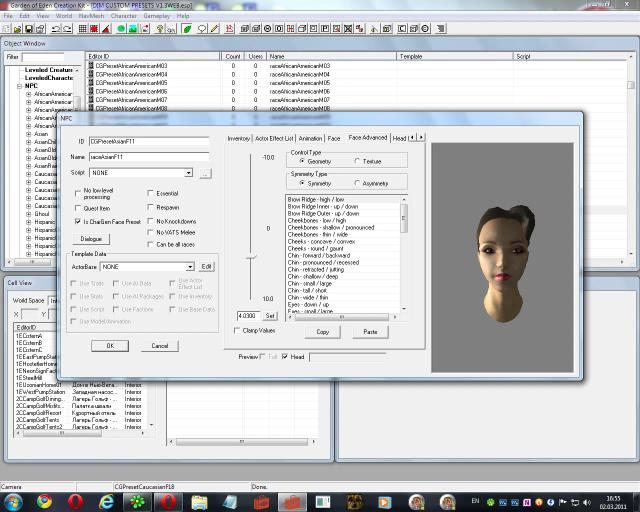
Task: Click the green circle toolbar icon
Action: click(121, 29)
